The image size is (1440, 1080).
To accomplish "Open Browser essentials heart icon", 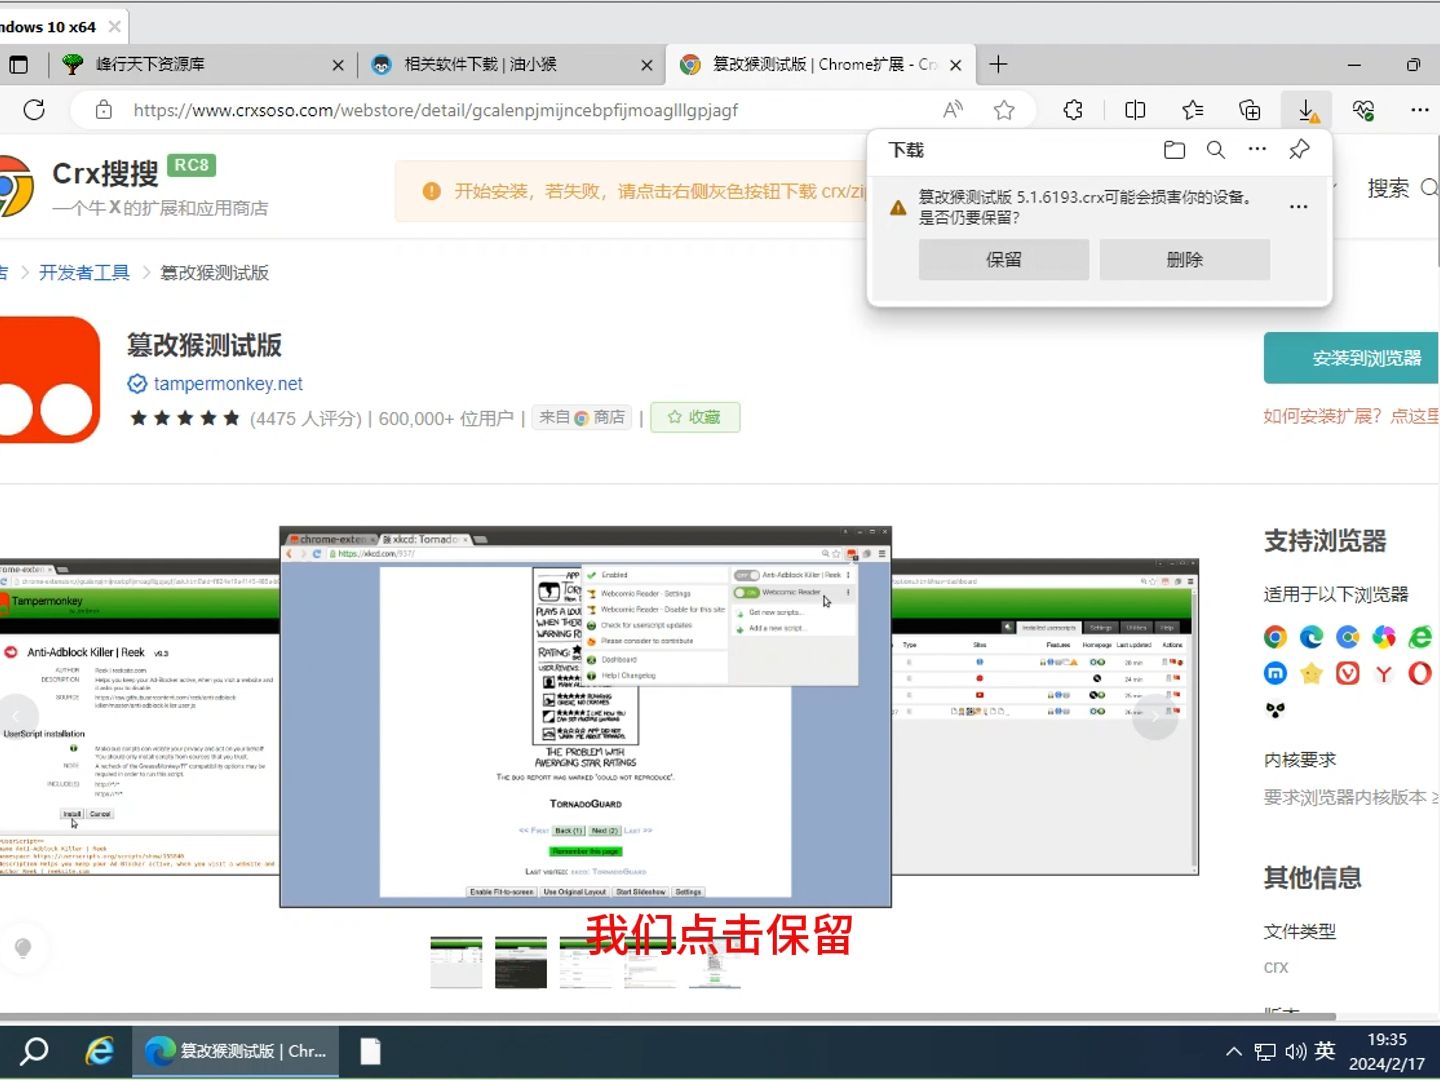I will [1363, 110].
